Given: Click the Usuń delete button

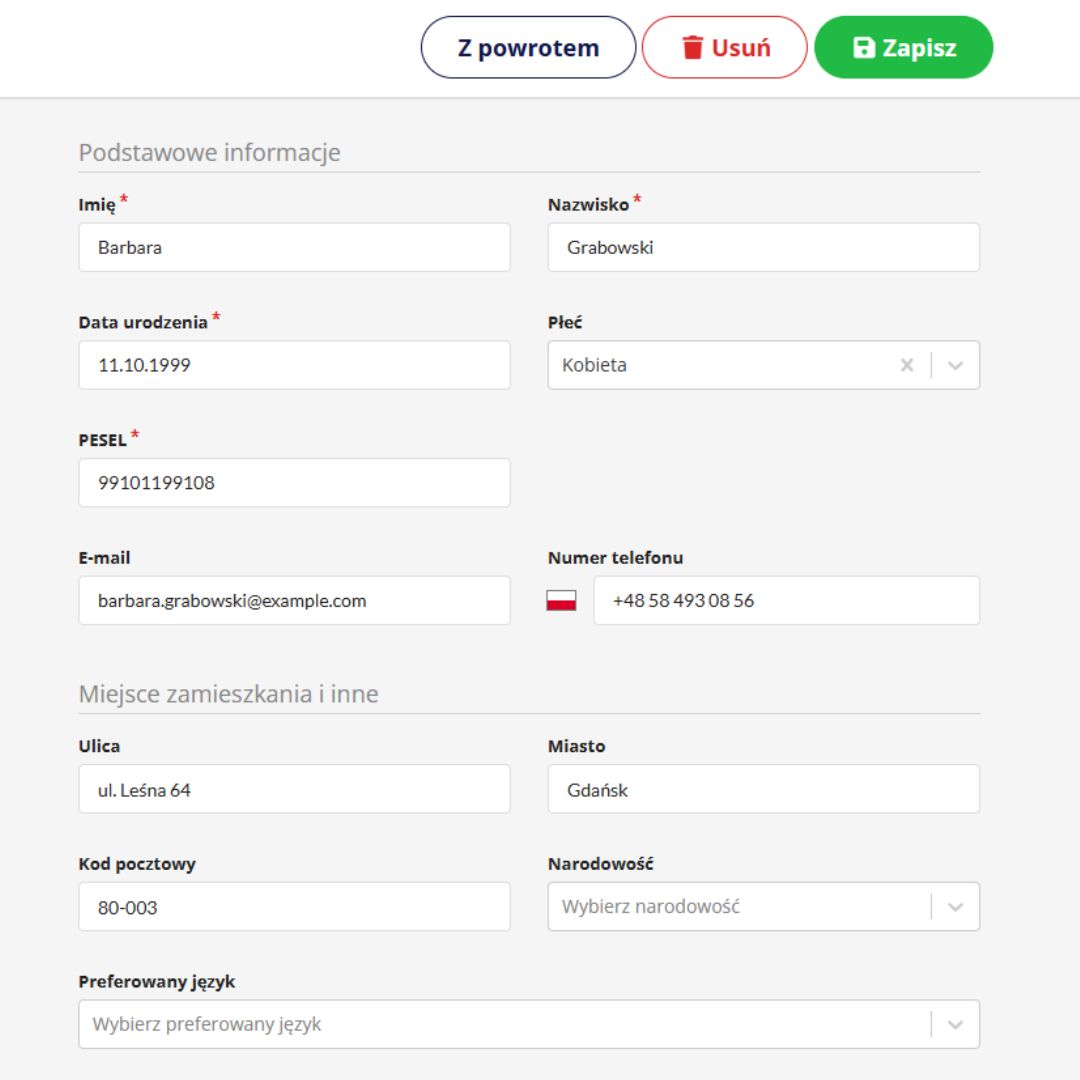Looking at the screenshot, I should click(x=724, y=47).
